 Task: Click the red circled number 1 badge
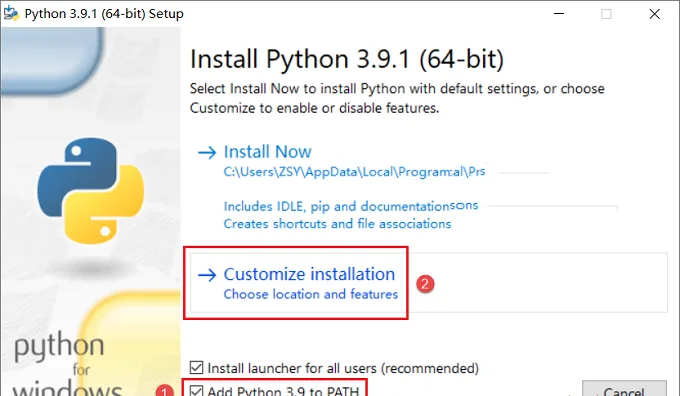[x=164, y=391]
